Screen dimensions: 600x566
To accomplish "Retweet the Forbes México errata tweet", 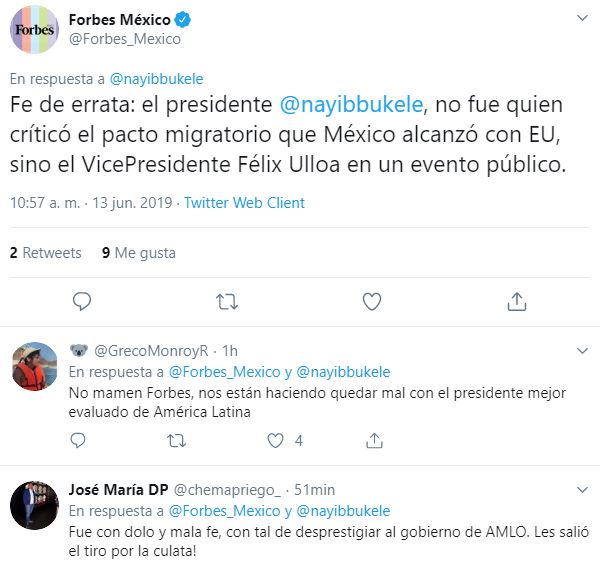I will 227,300.
